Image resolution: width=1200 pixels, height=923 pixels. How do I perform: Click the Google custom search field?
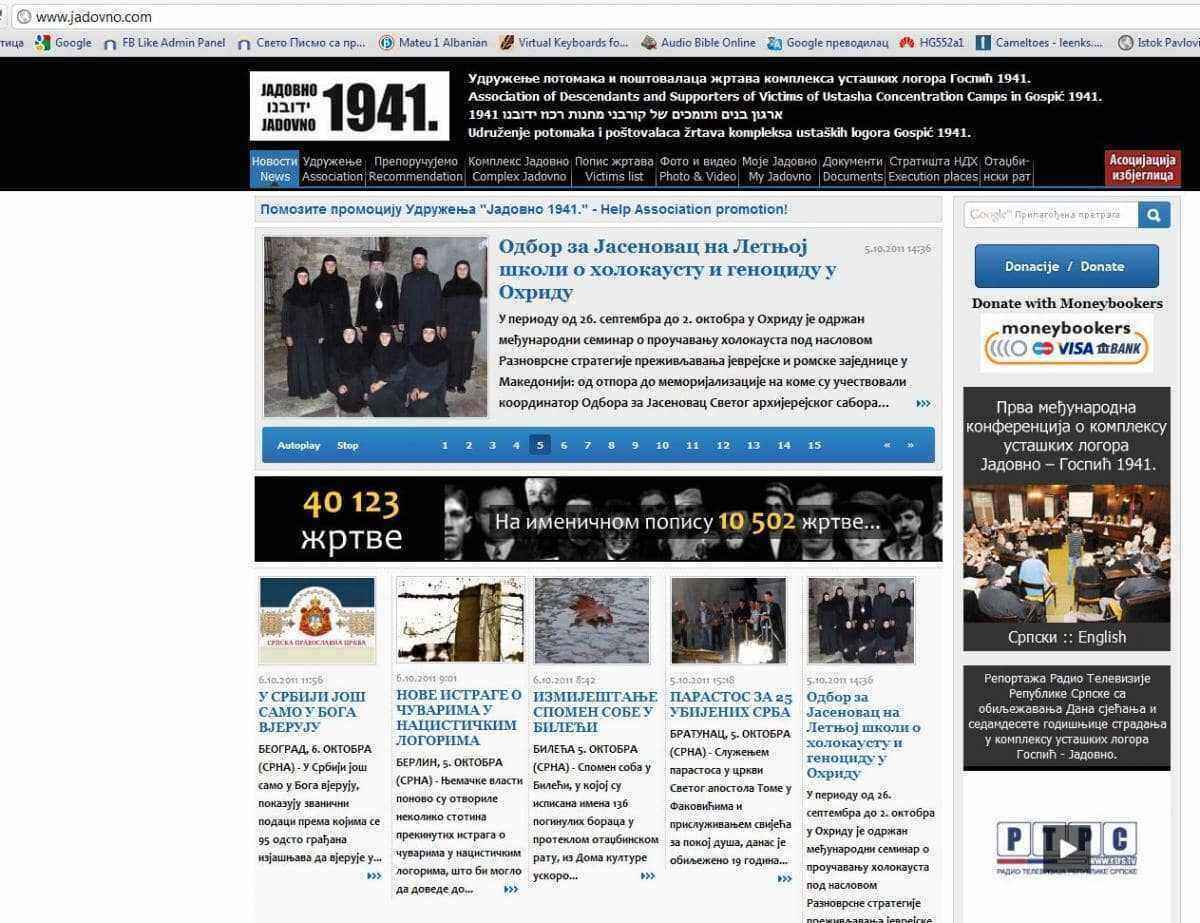point(1052,215)
